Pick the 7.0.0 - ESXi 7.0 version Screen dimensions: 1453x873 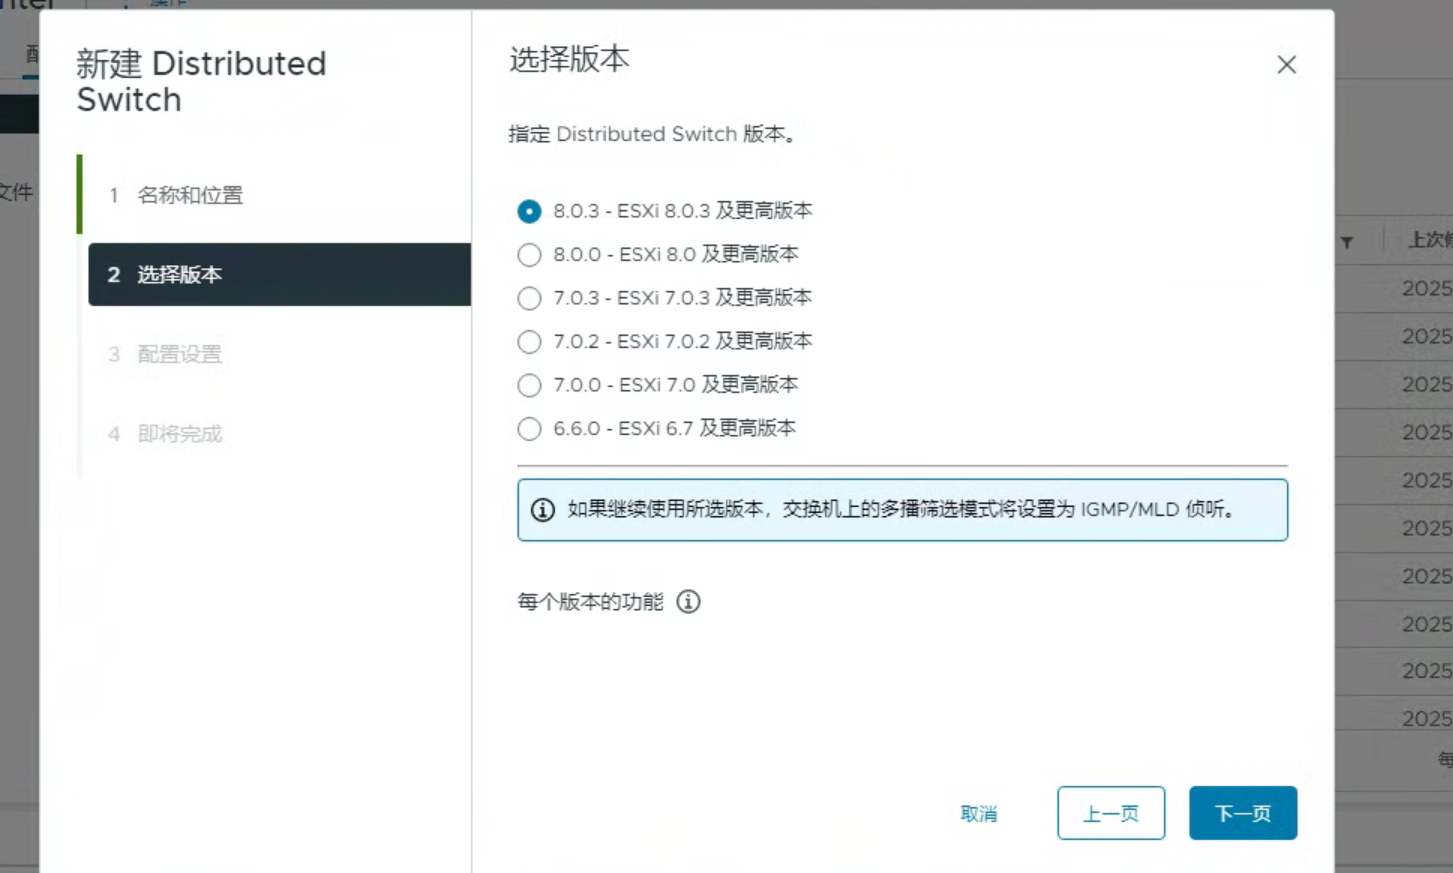(x=529, y=385)
